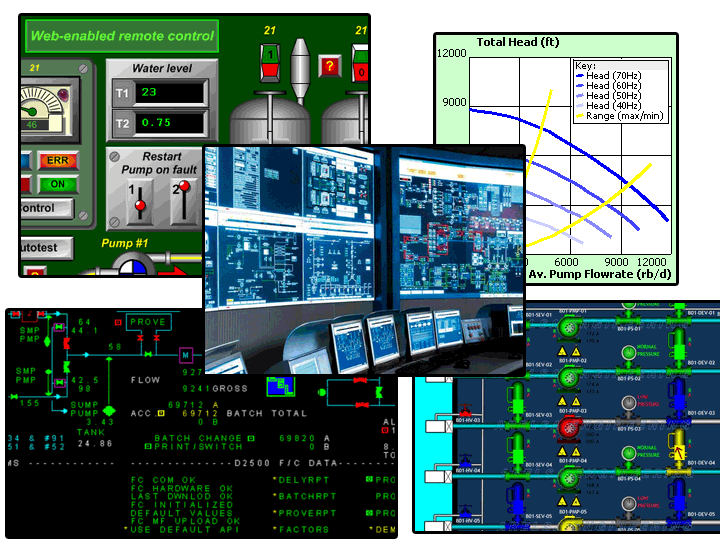Toggle Restart Pump on fault switch 2

(183, 197)
